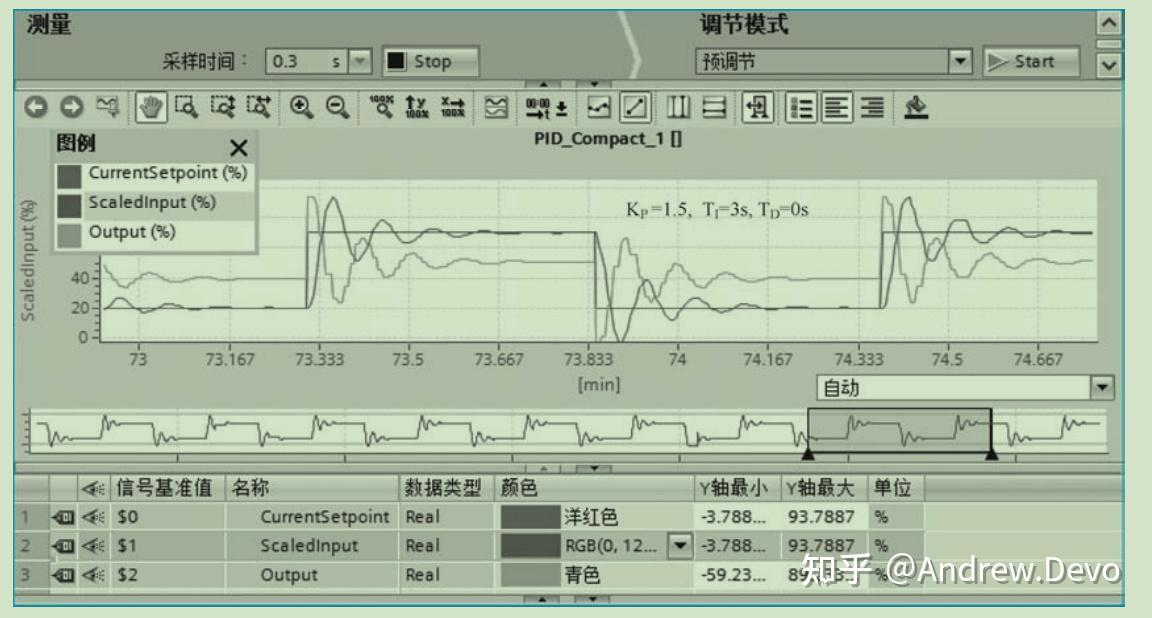Select the hand pan tool
1152x618 pixels.
click(x=151, y=107)
